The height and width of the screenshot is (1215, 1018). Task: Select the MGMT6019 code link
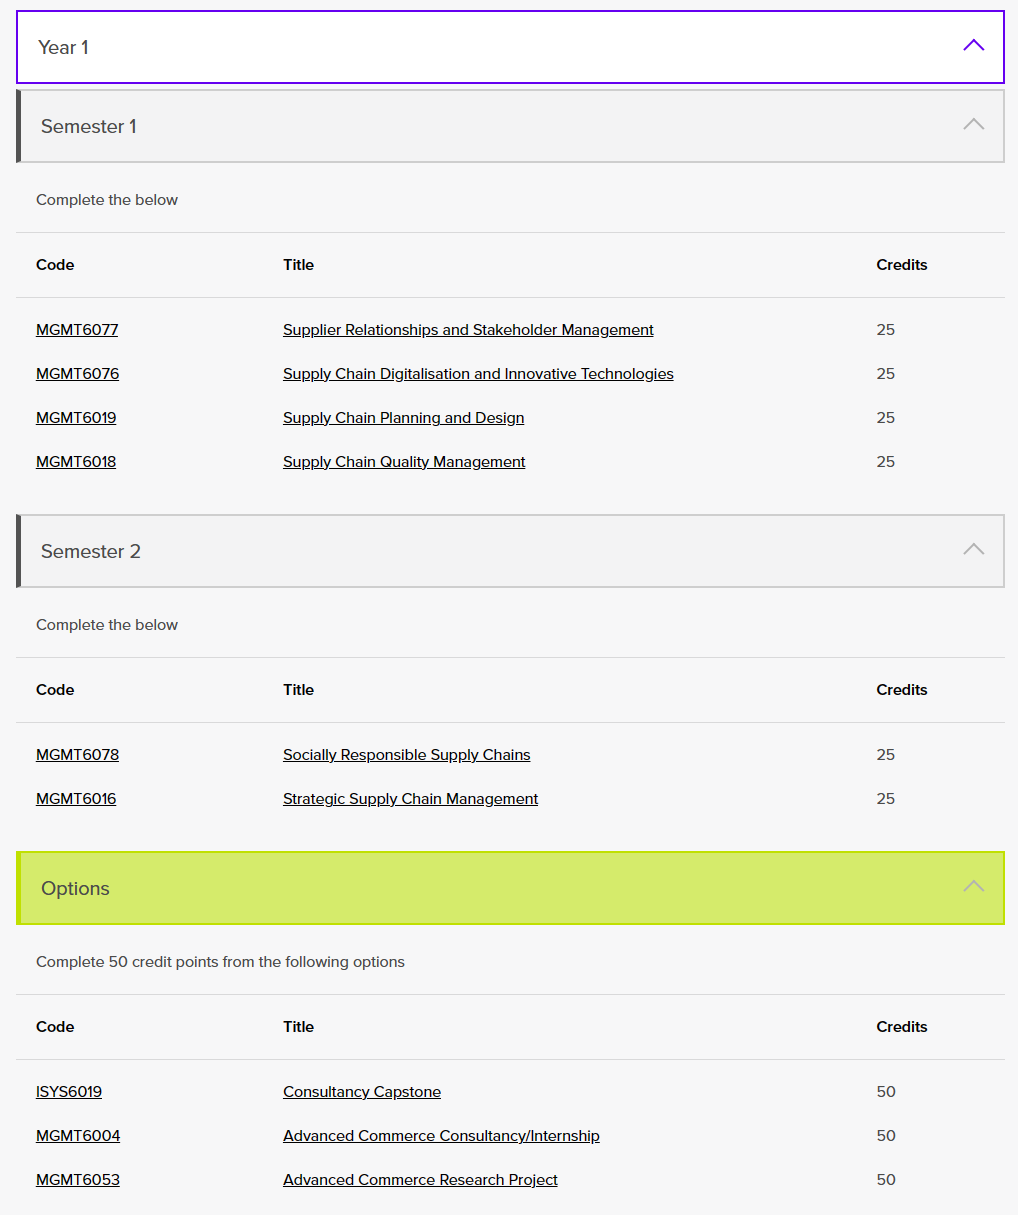click(x=76, y=418)
